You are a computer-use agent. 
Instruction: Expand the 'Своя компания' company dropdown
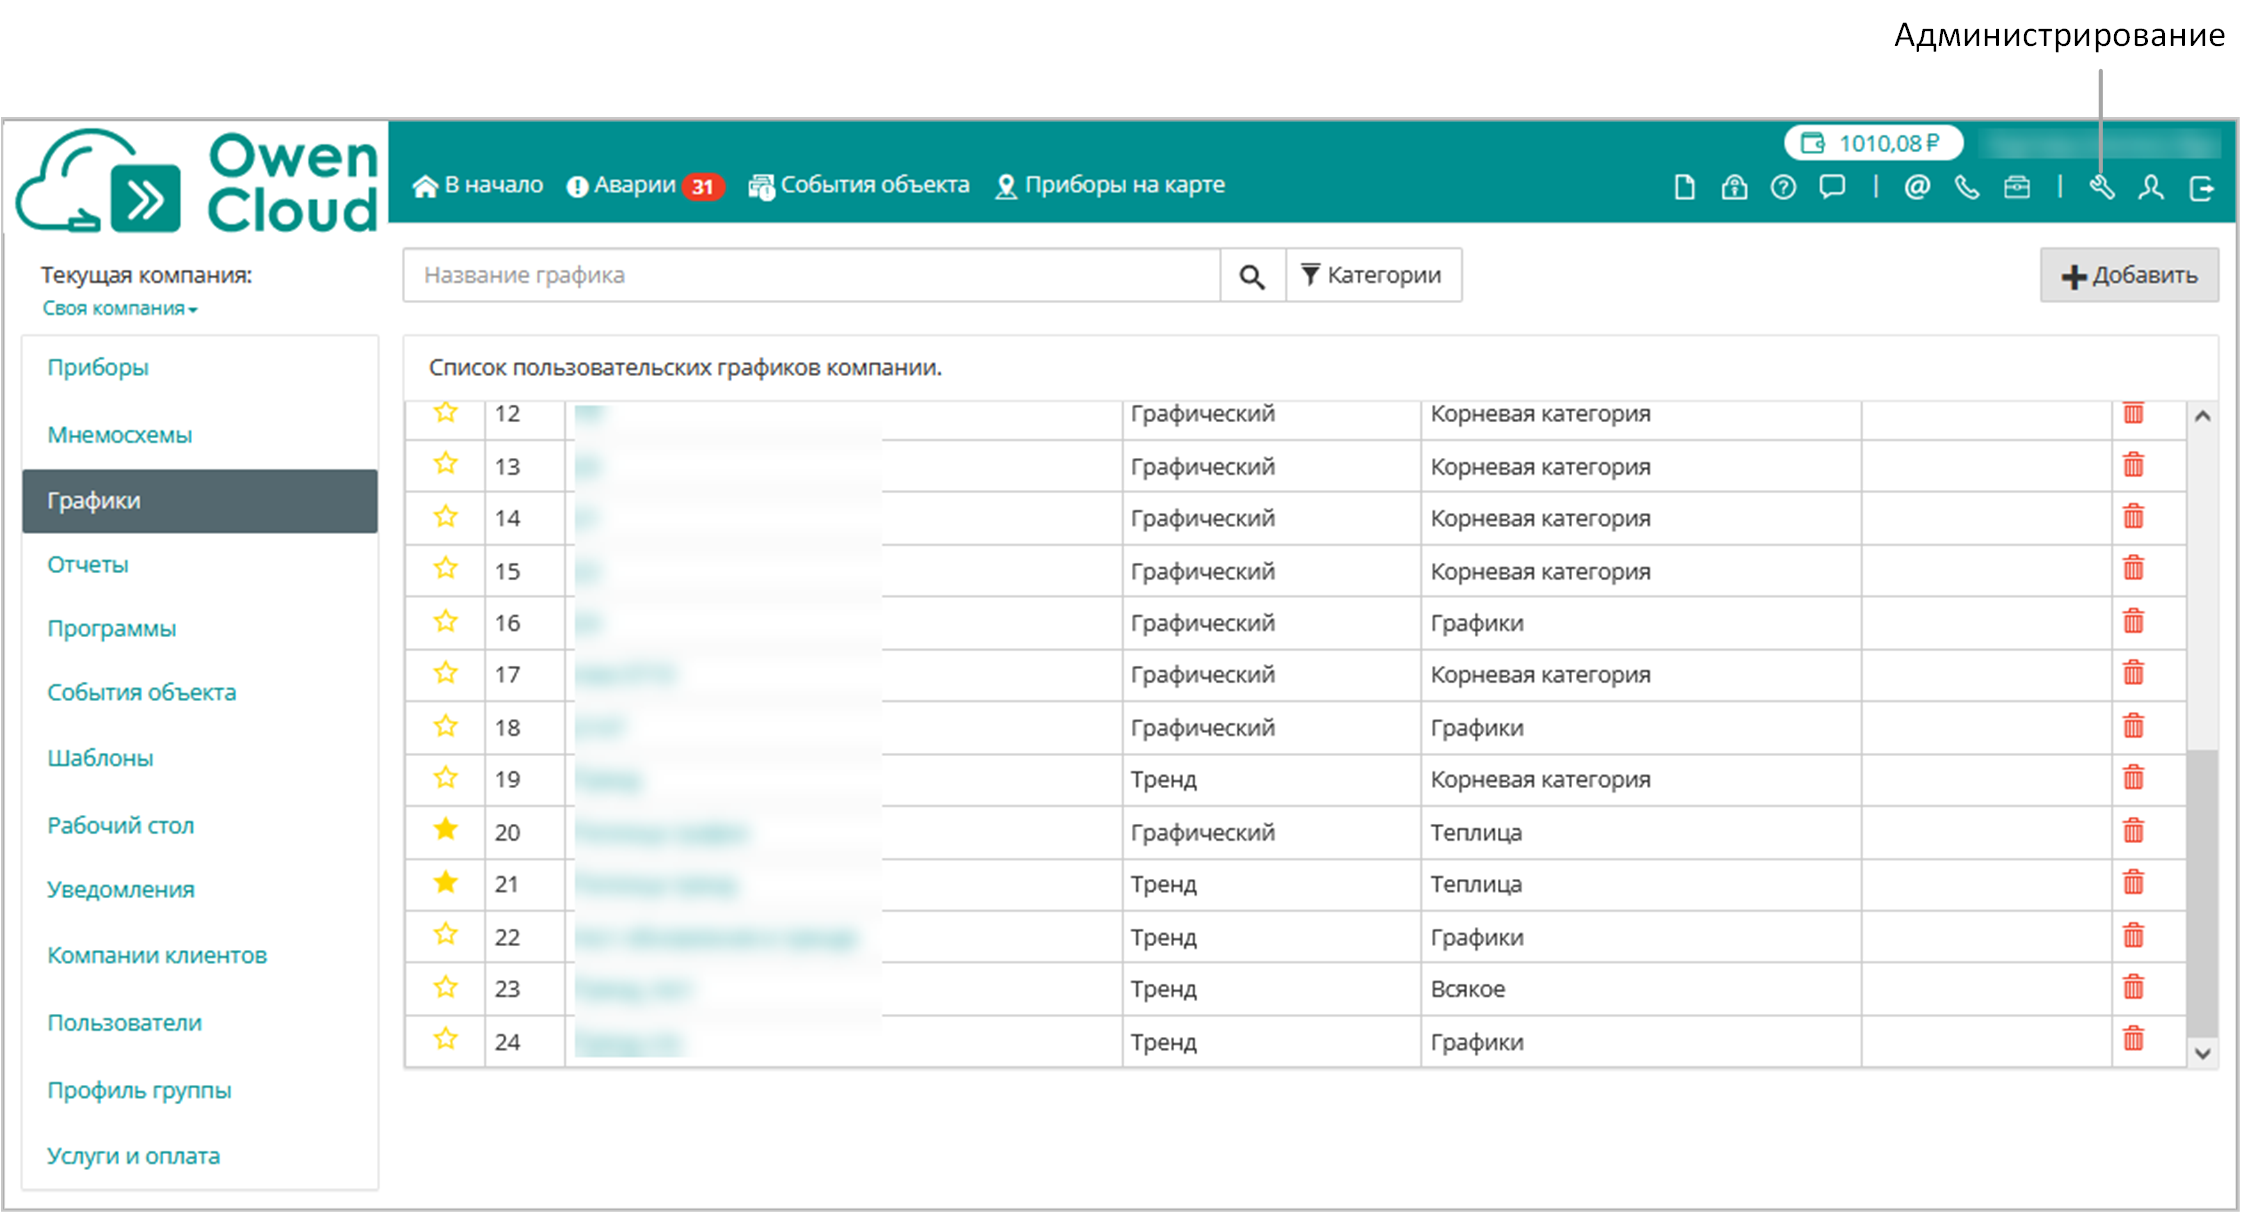click(120, 309)
